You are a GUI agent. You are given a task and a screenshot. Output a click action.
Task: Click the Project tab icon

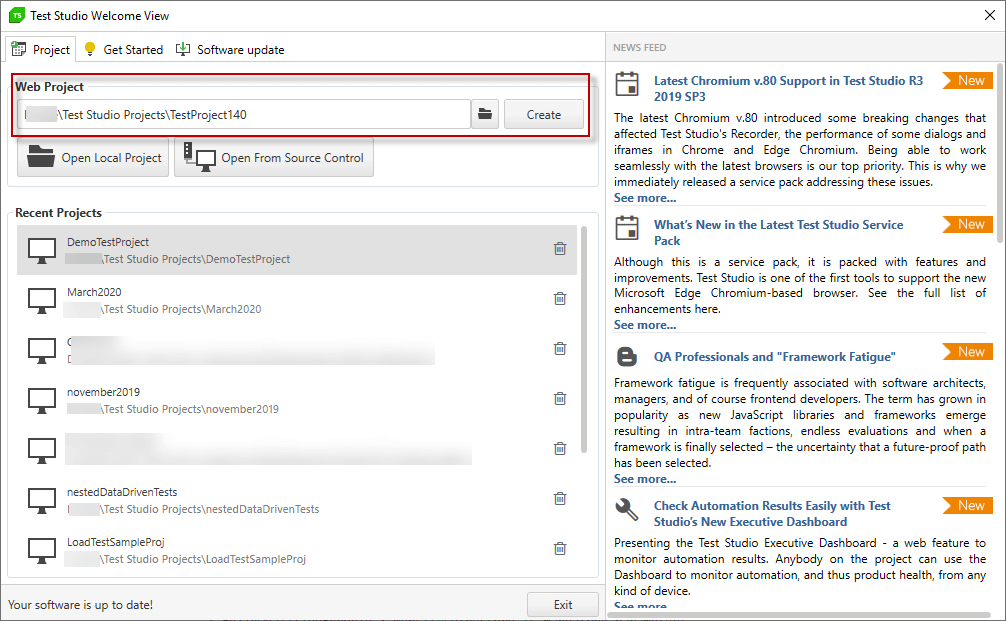(x=19, y=49)
